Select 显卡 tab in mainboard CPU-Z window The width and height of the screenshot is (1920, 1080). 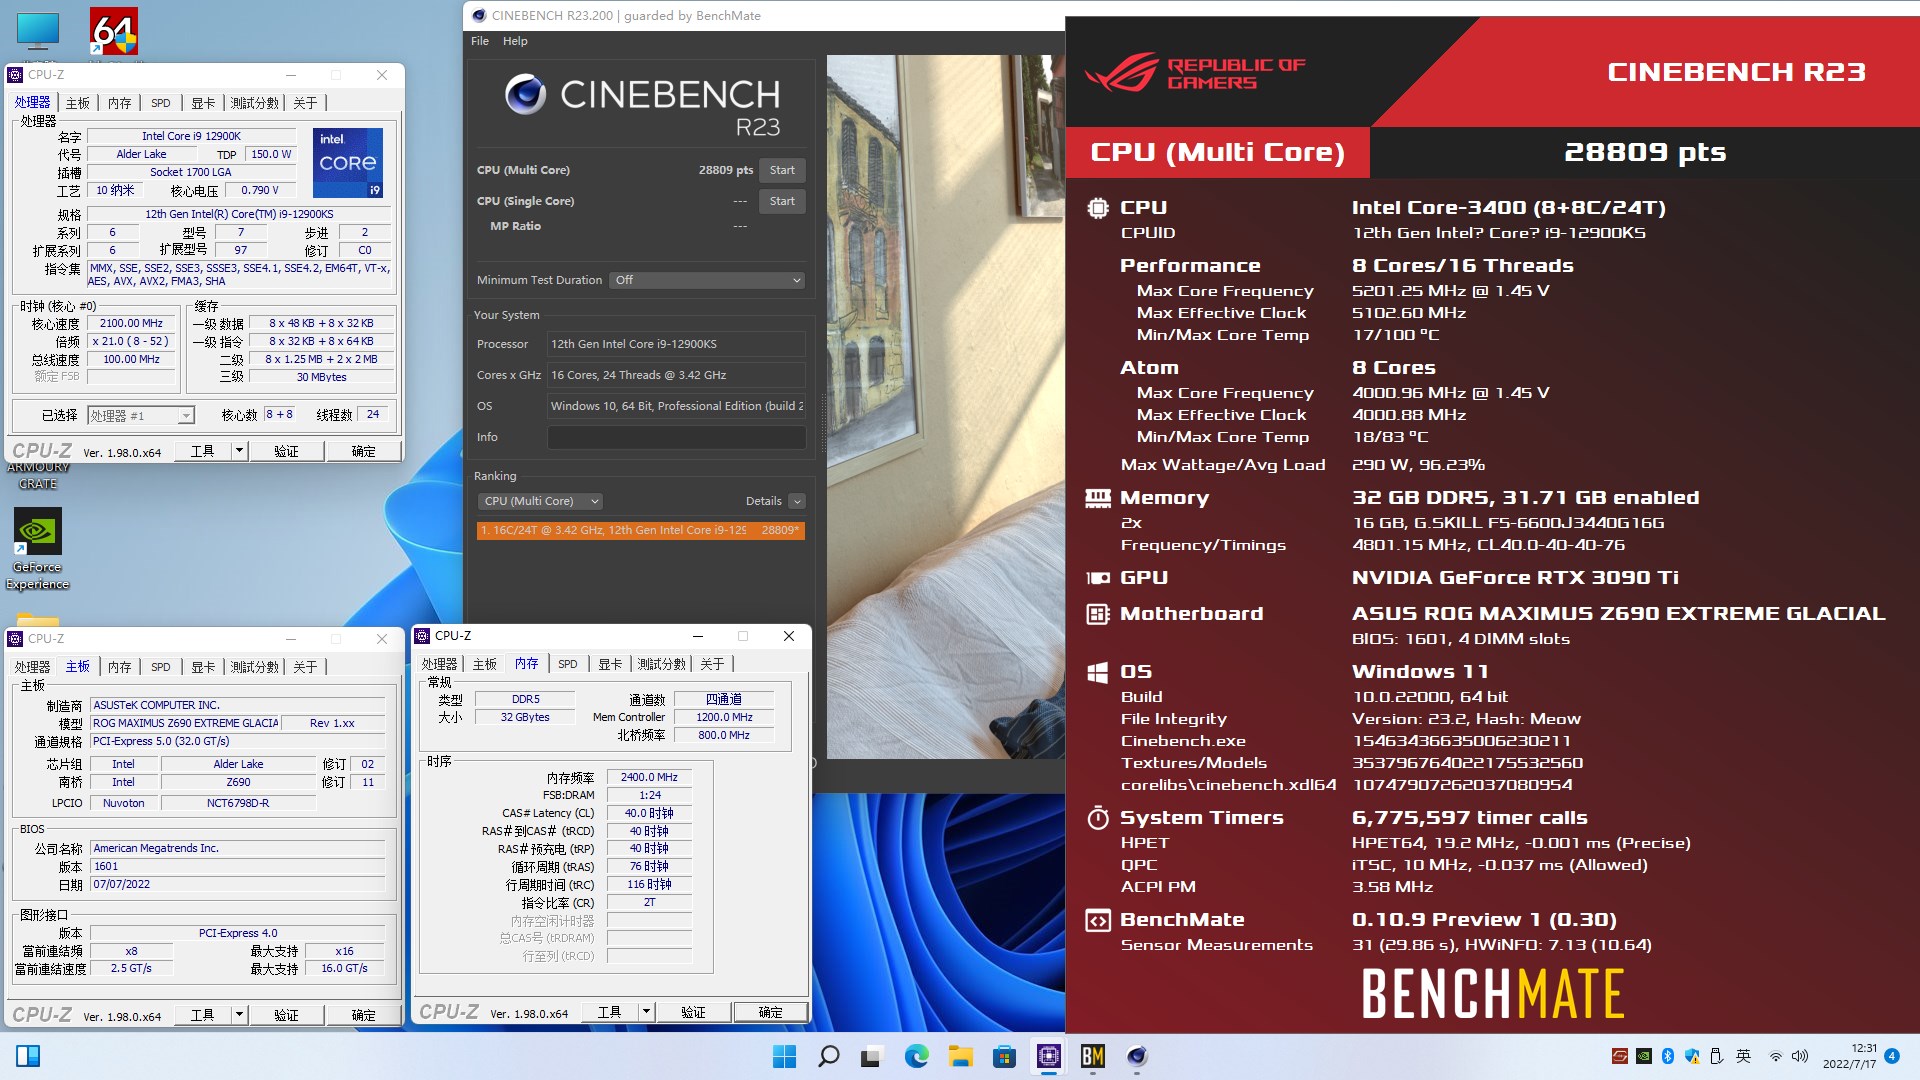point(203,667)
